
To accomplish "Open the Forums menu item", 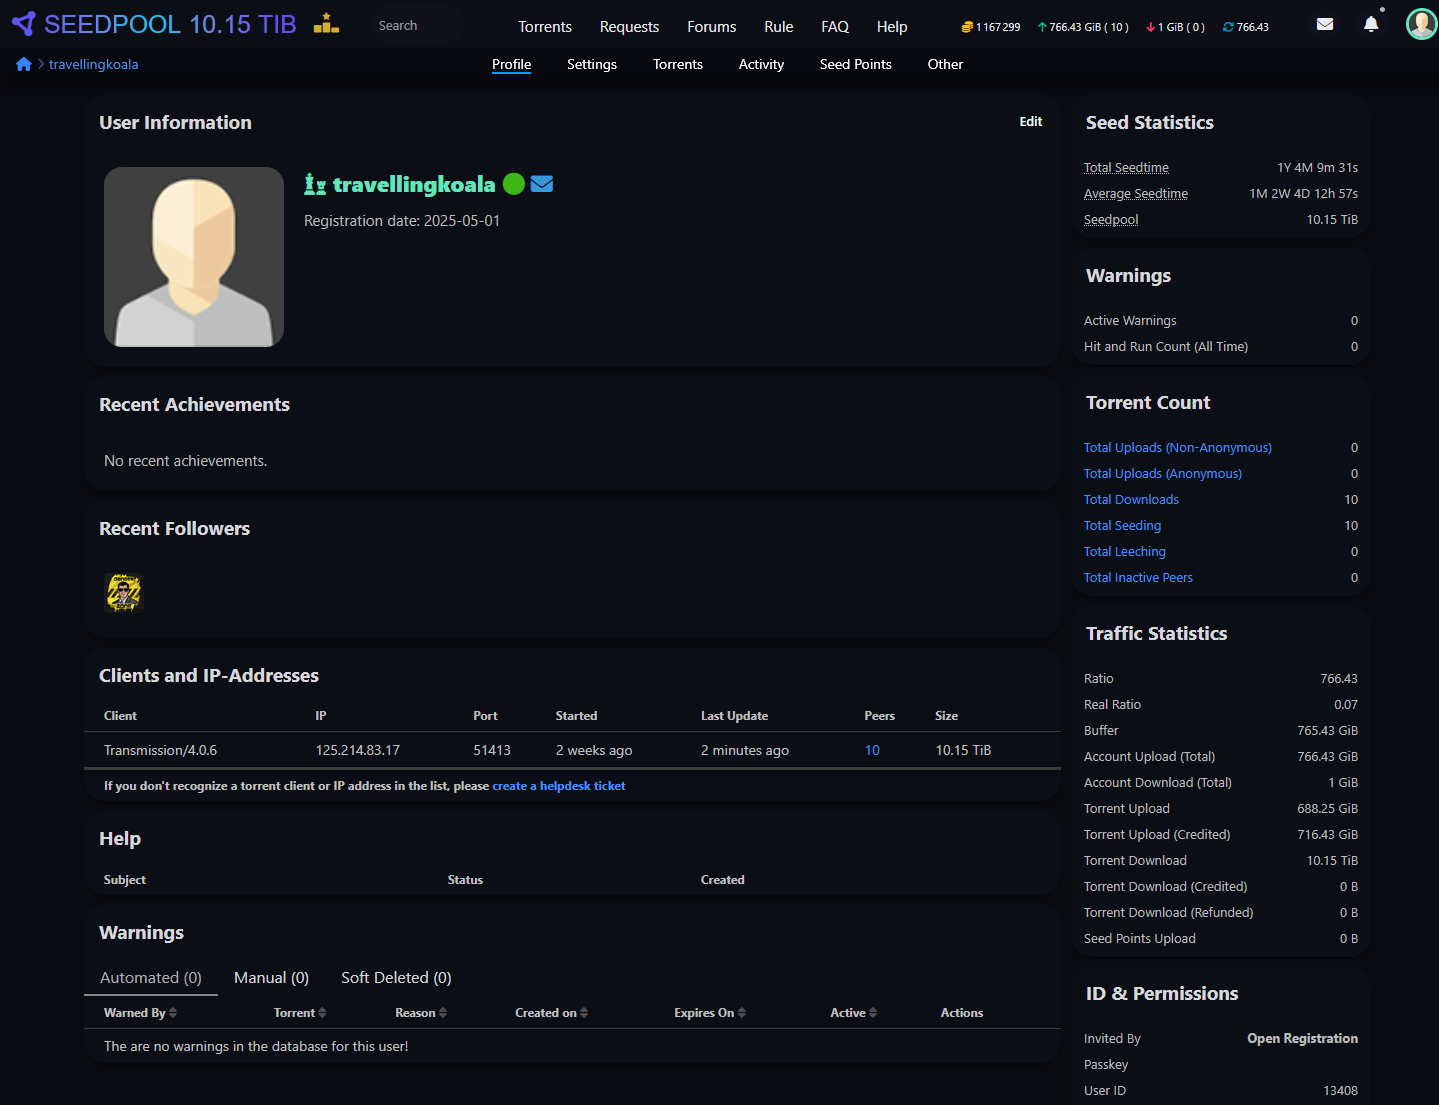I will pyautogui.click(x=711, y=27).
